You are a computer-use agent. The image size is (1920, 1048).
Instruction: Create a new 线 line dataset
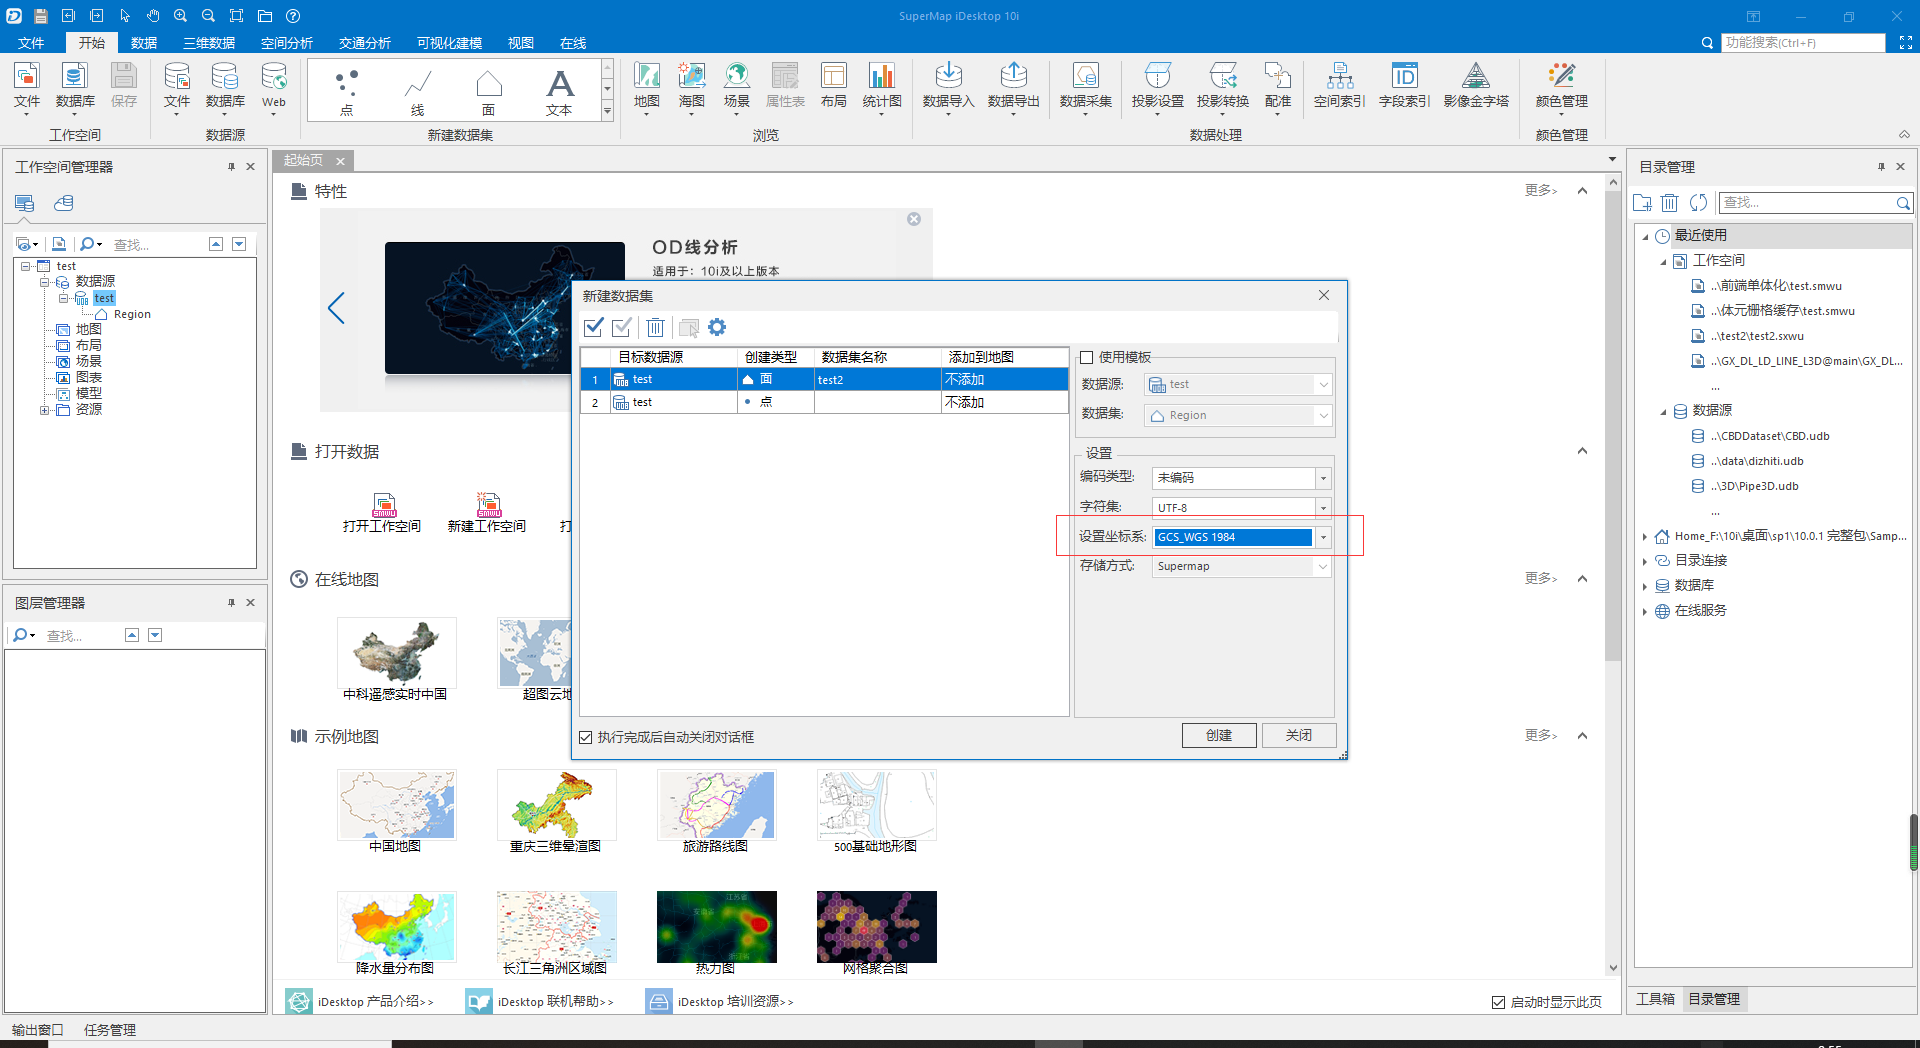[x=417, y=92]
